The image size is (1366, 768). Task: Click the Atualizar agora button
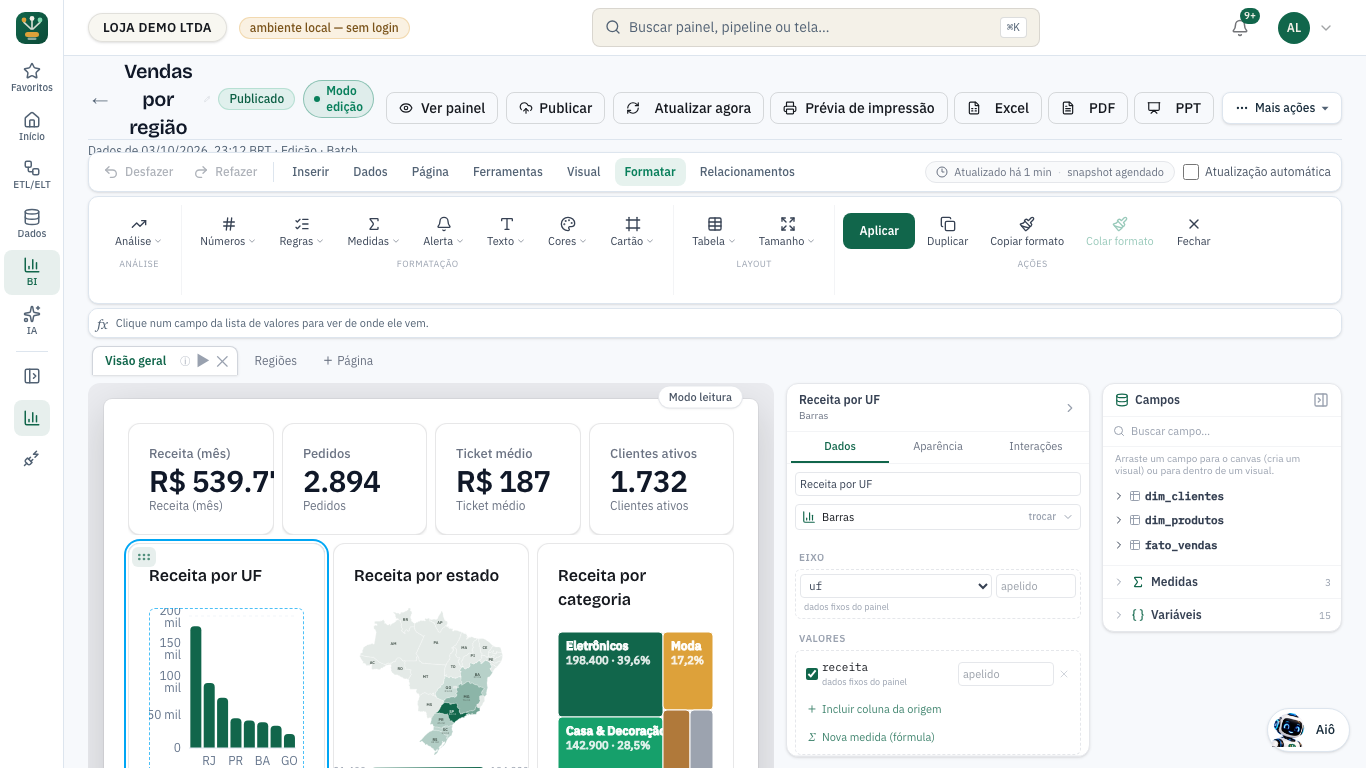pyautogui.click(x=689, y=108)
